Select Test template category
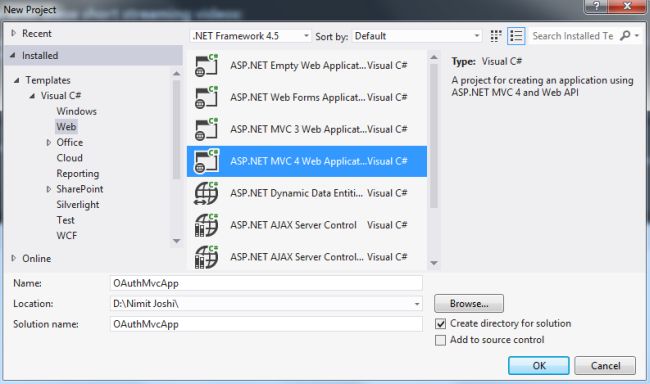Image resolution: width=650 pixels, height=384 pixels. pyautogui.click(x=65, y=220)
